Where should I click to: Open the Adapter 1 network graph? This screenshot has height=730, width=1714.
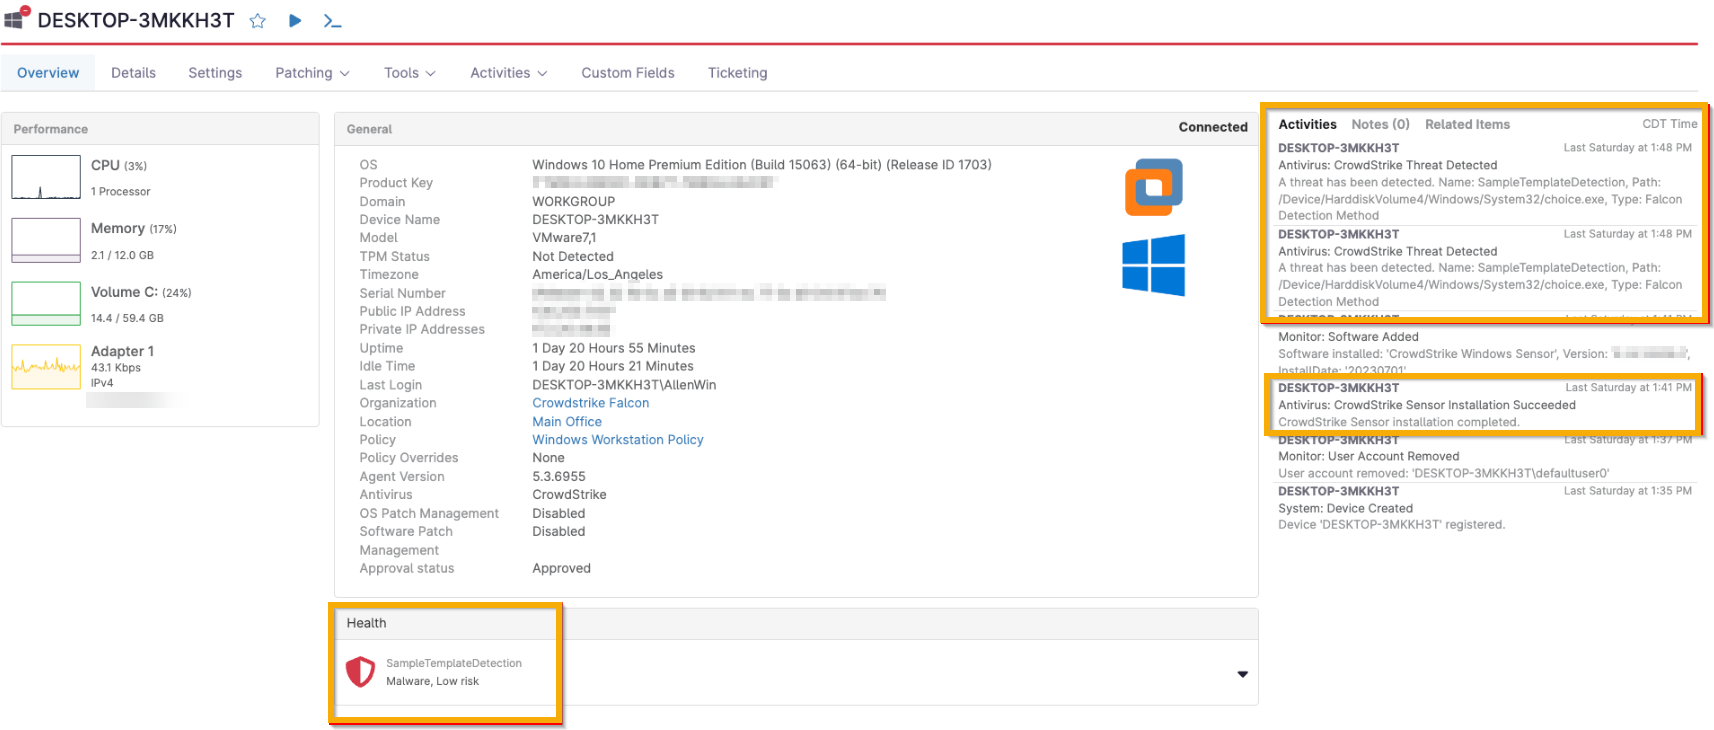[46, 366]
